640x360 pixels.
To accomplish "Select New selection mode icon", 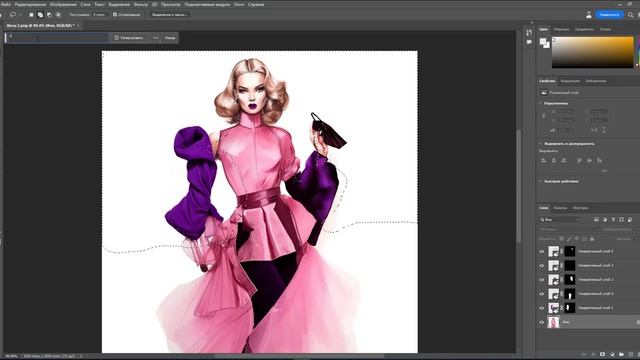I will tap(31, 15).
